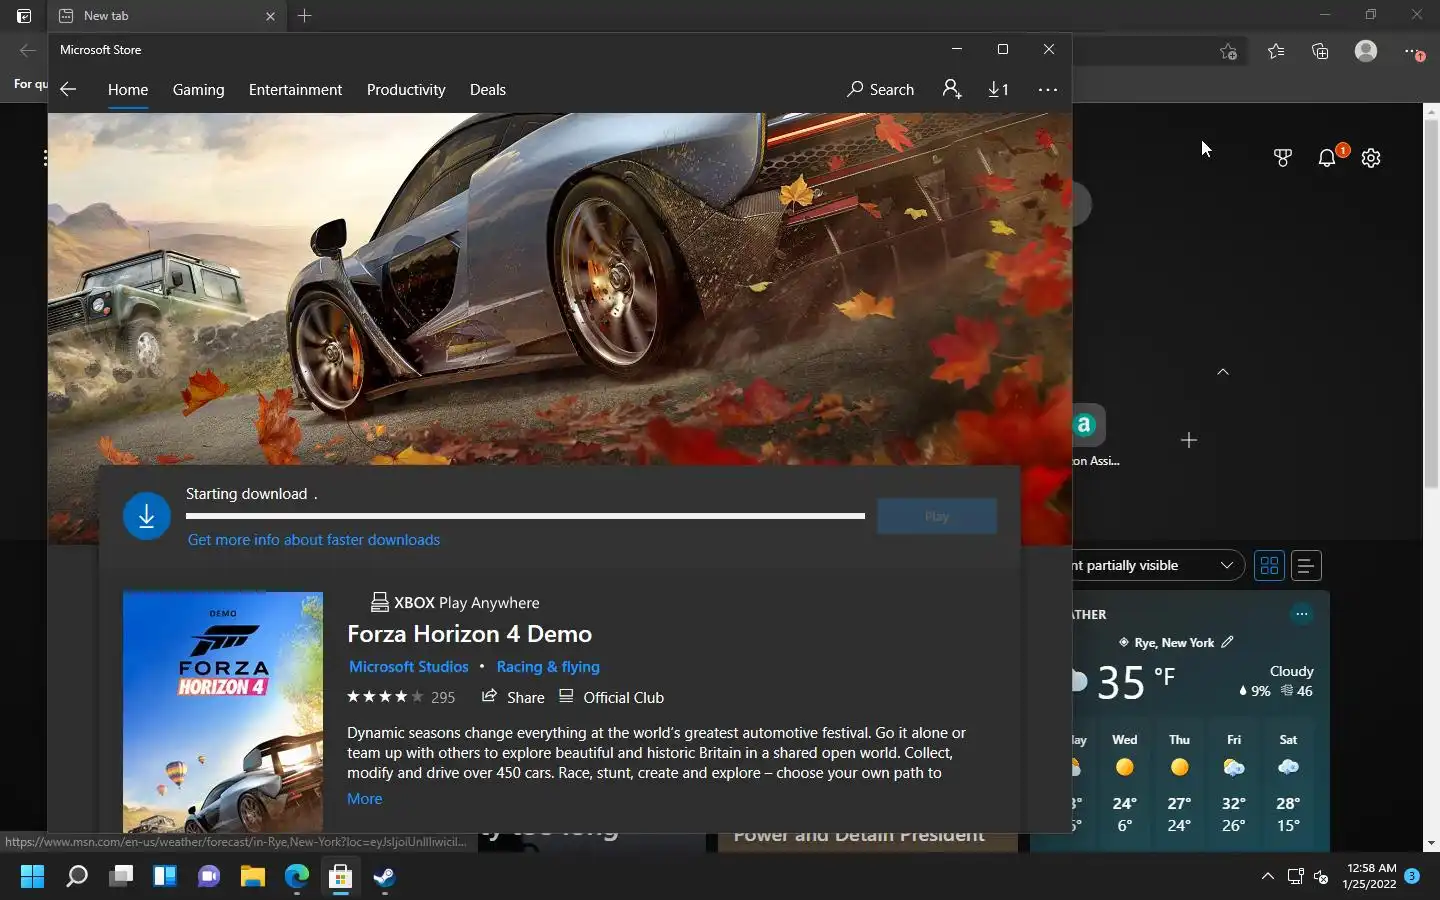
Task: Open the Edge profile avatar
Action: click(1366, 51)
